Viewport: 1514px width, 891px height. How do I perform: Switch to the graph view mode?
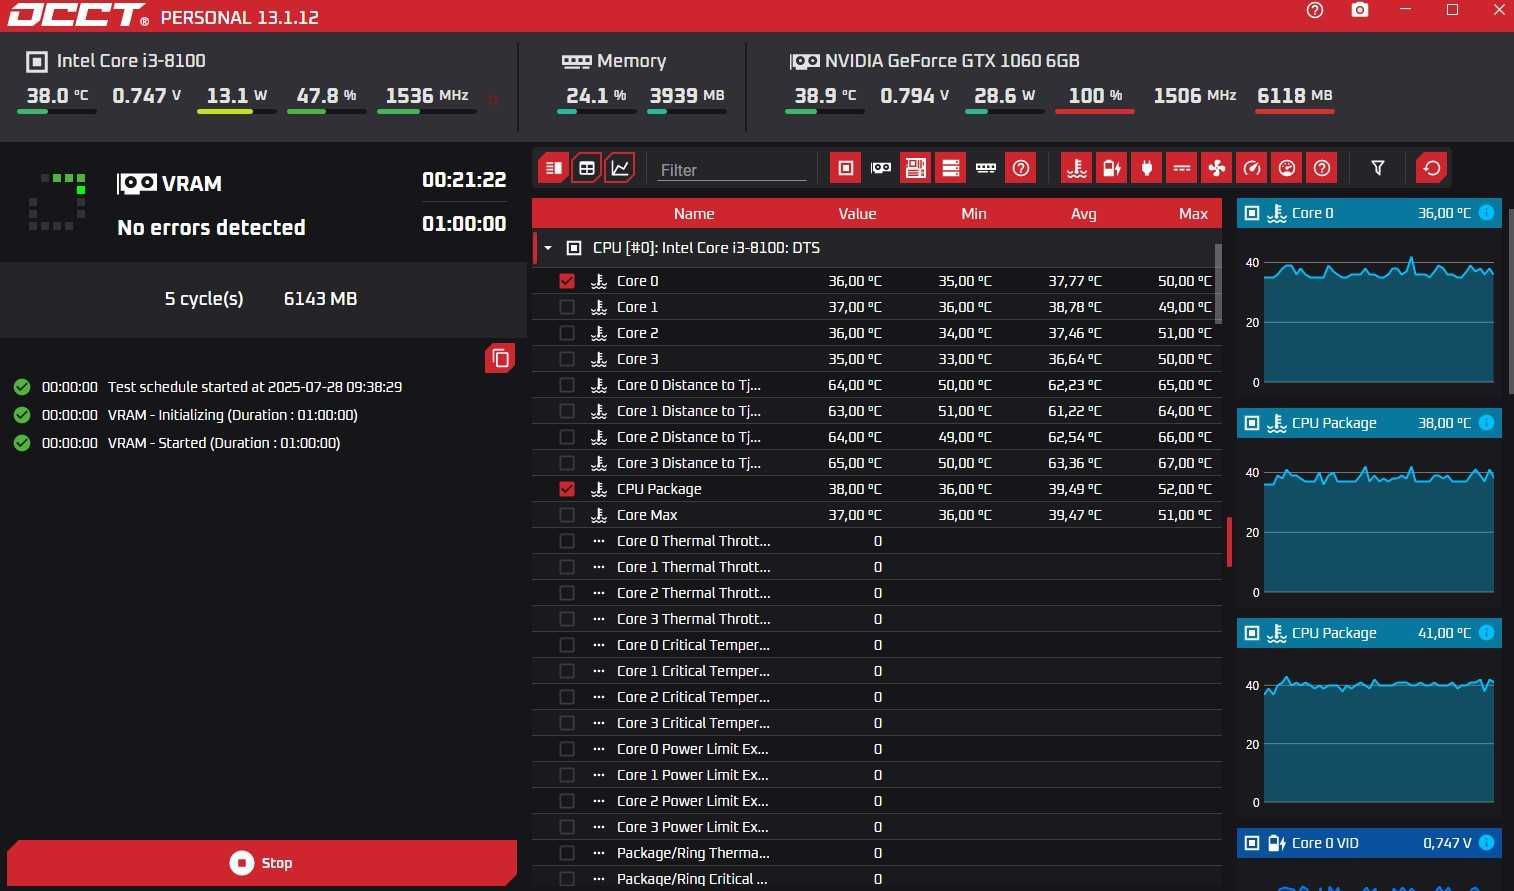click(620, 168)
